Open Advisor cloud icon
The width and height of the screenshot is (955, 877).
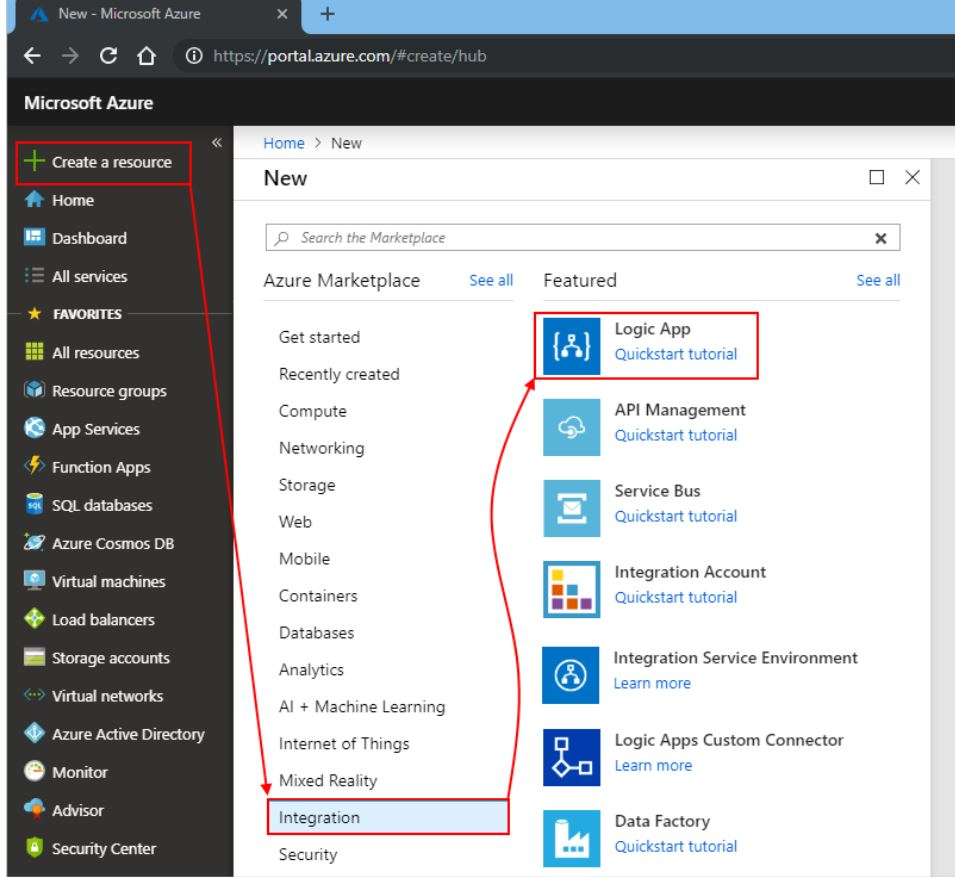(34, 809)
